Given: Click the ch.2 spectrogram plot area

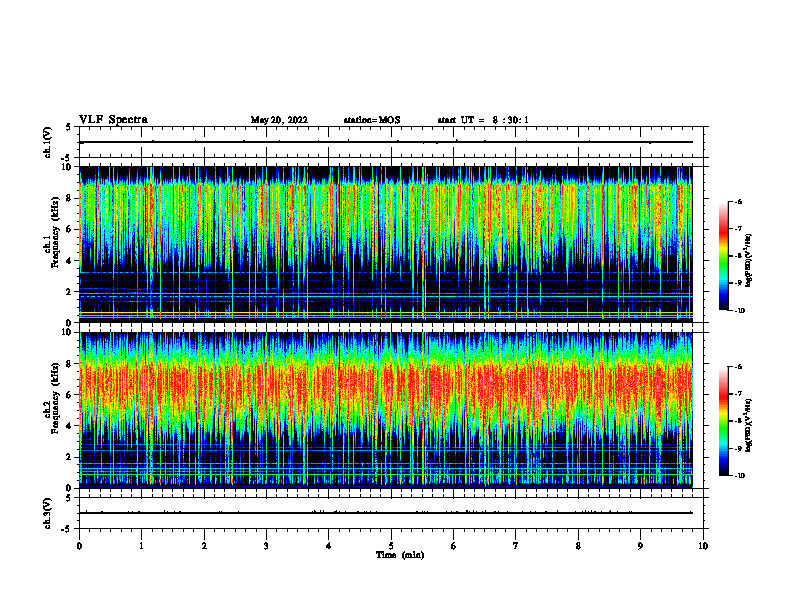Looking at the screenshot, I should [x=386, y=410].
